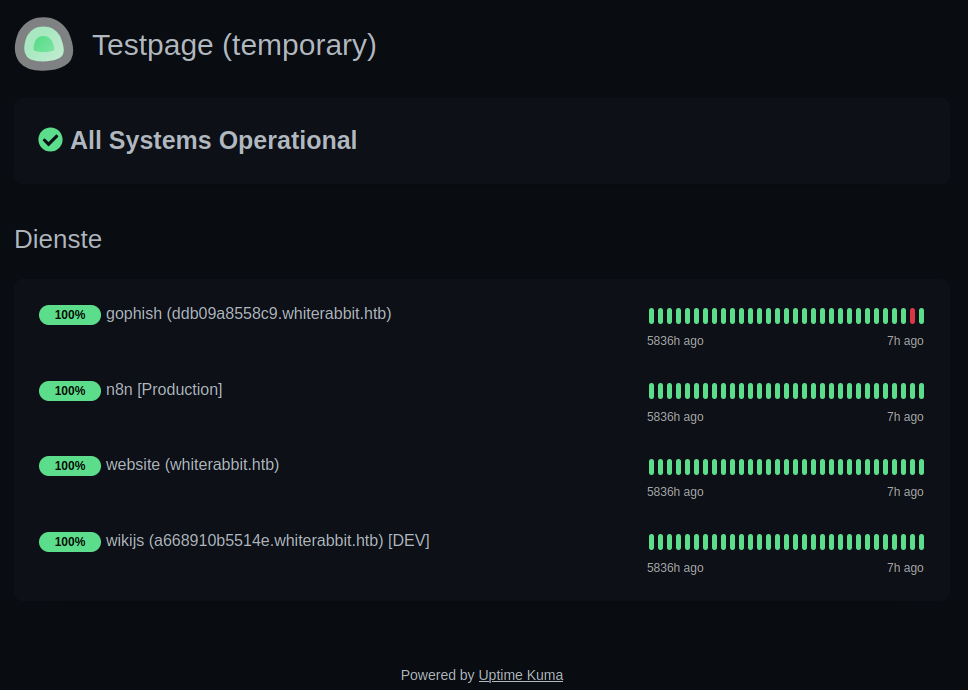Screen dimensions: 968x690
Task: Click the first heartbeat bar for wikijs
Action: [651, 542]
